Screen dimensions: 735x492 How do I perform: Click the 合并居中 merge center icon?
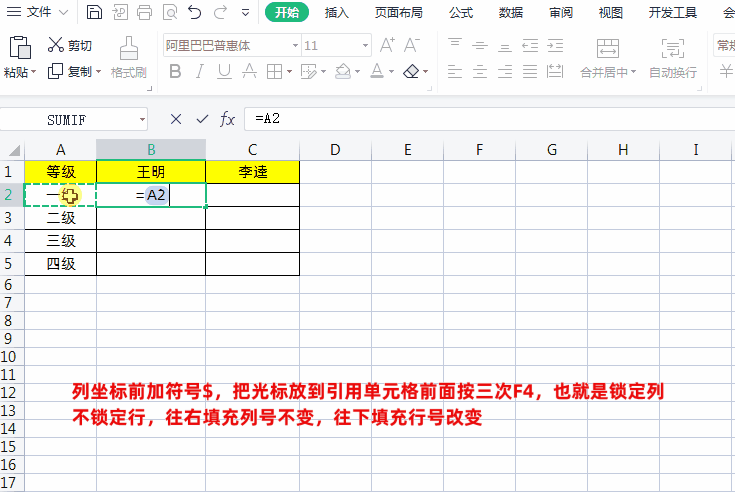(x=608, y=48)
